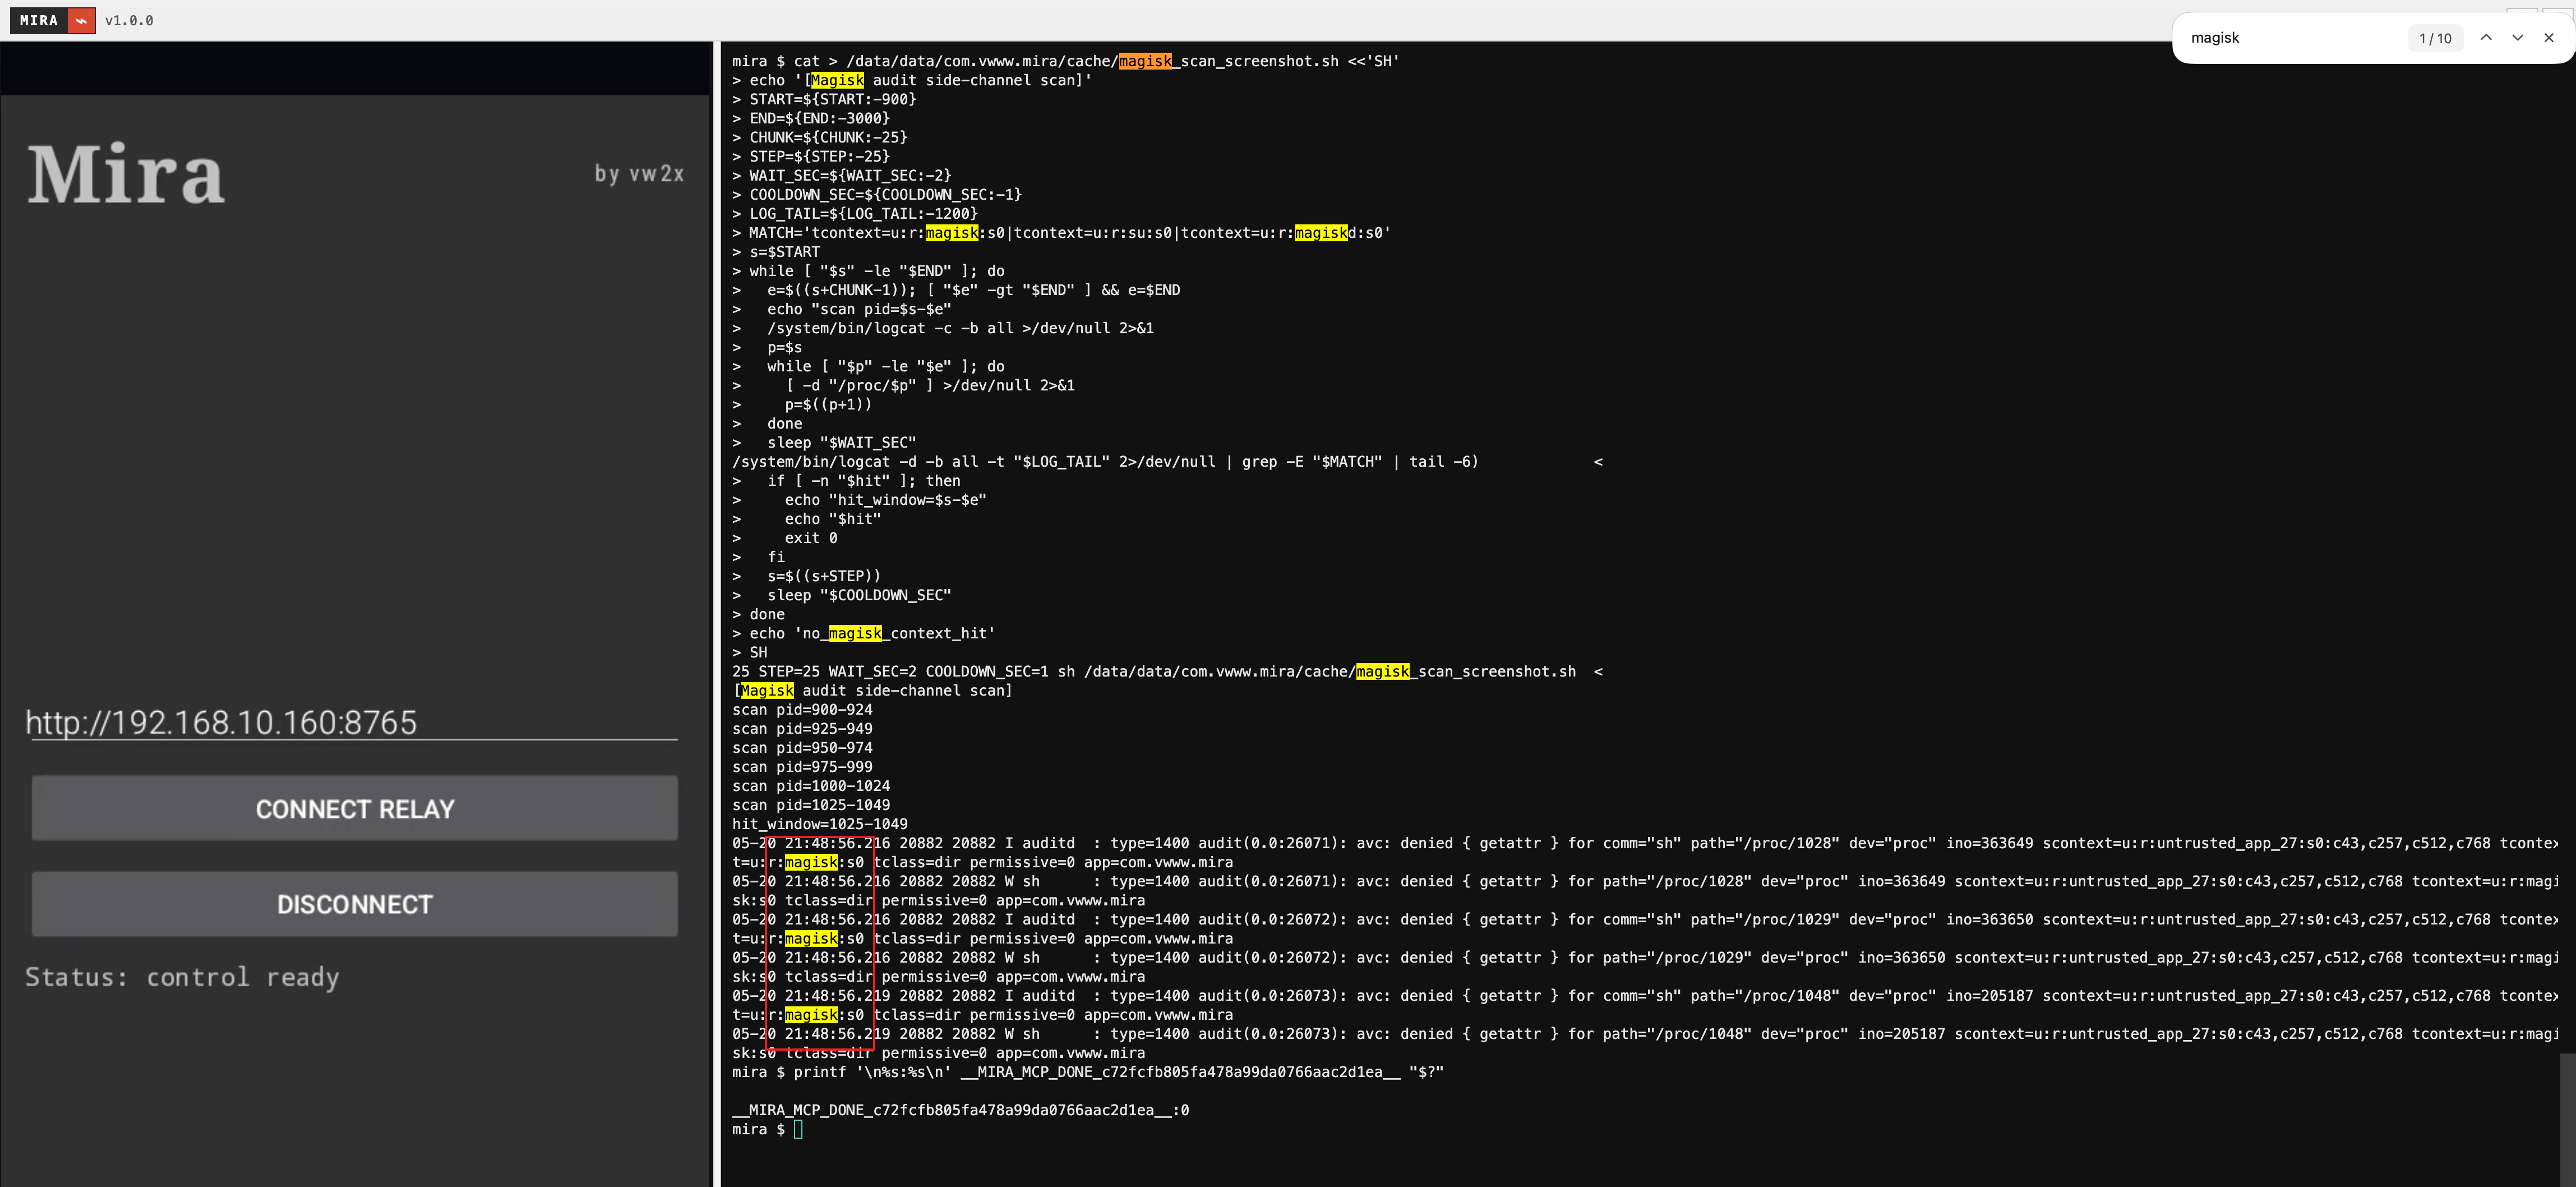Screen dimensions: 2576x1187
Task: Click the DISCONNECT button
Action: coord(355,904)
